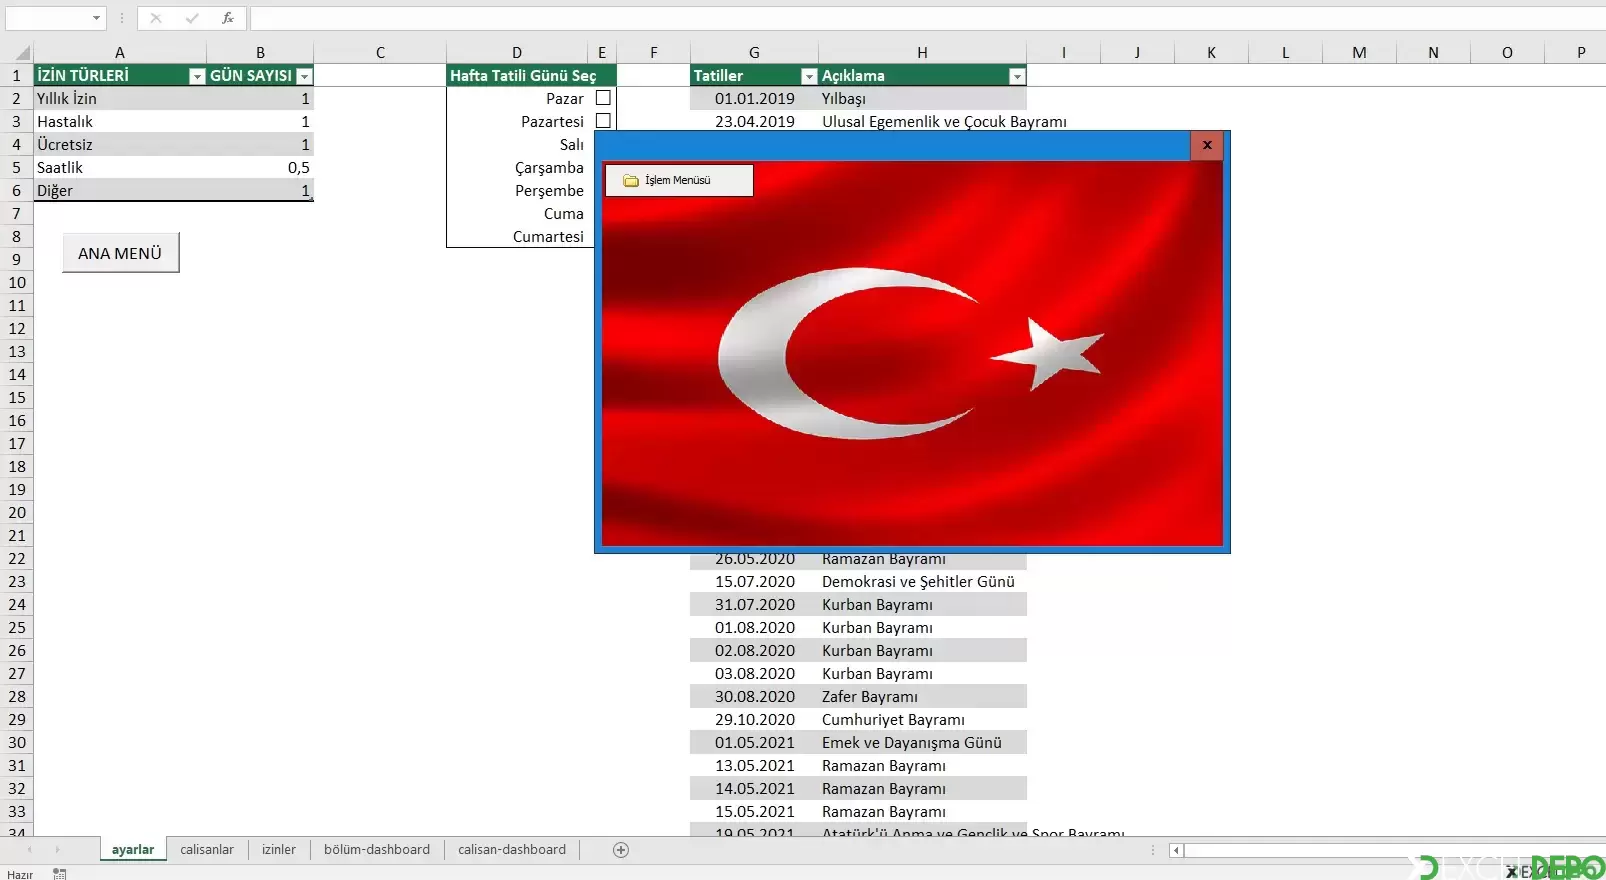
Task: Open the Insert Function fx icon
Action: (228, 18)
